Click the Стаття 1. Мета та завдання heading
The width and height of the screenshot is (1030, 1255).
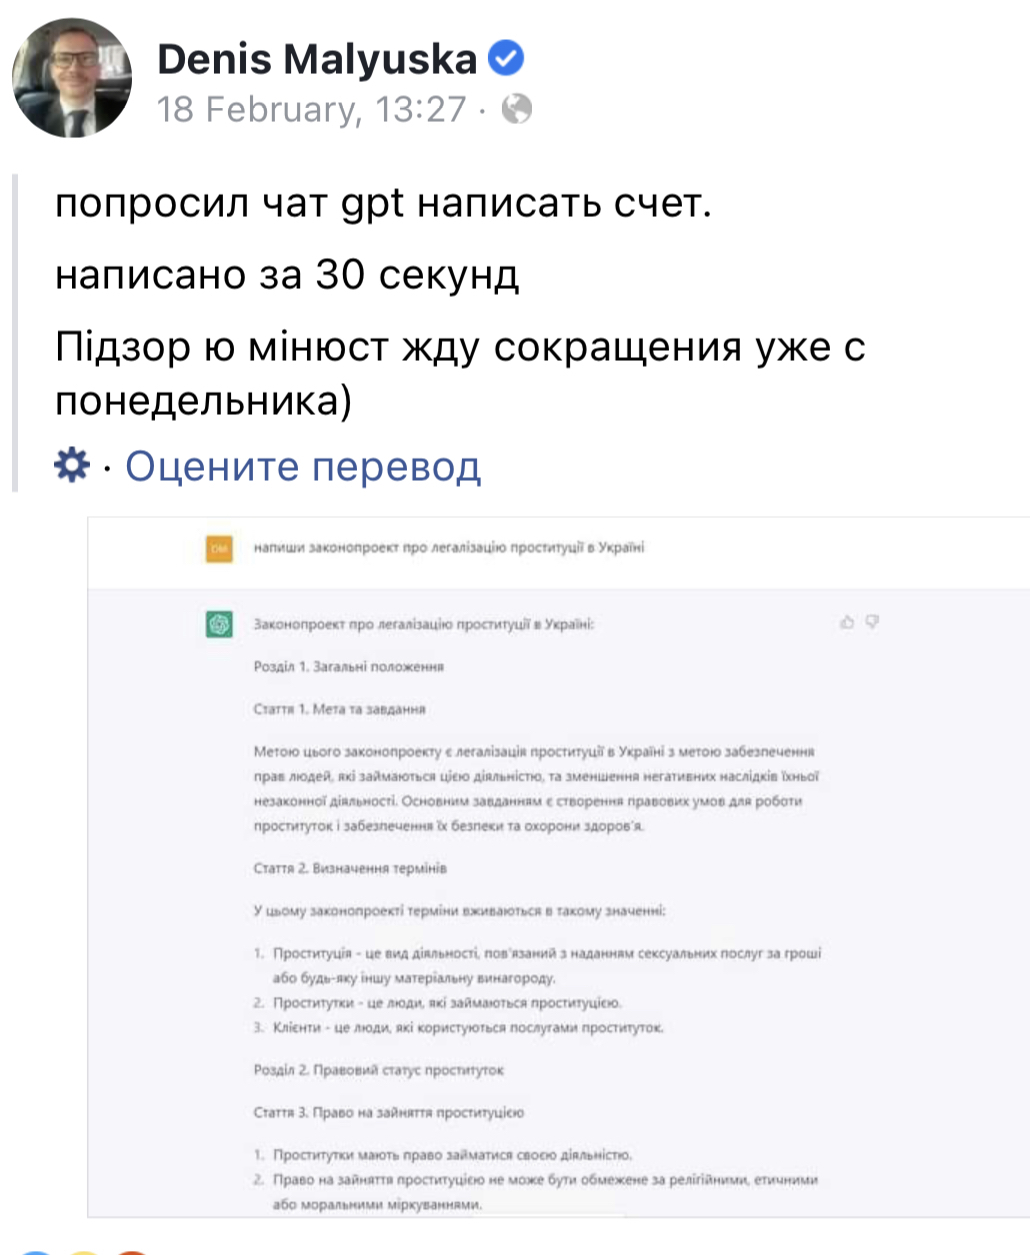340,709
